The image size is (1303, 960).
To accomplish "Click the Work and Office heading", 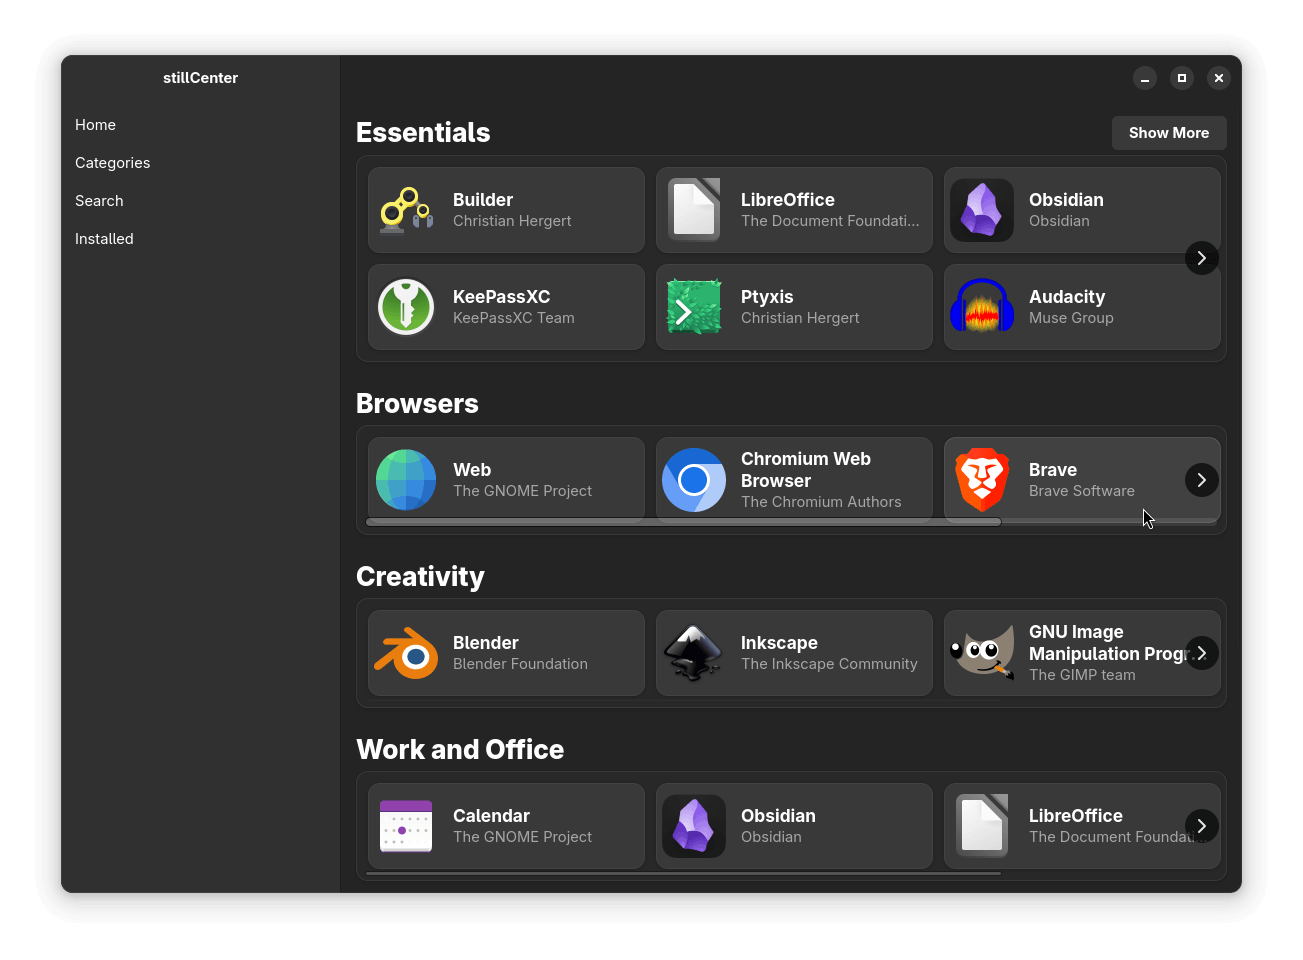I will pos(460,750).
